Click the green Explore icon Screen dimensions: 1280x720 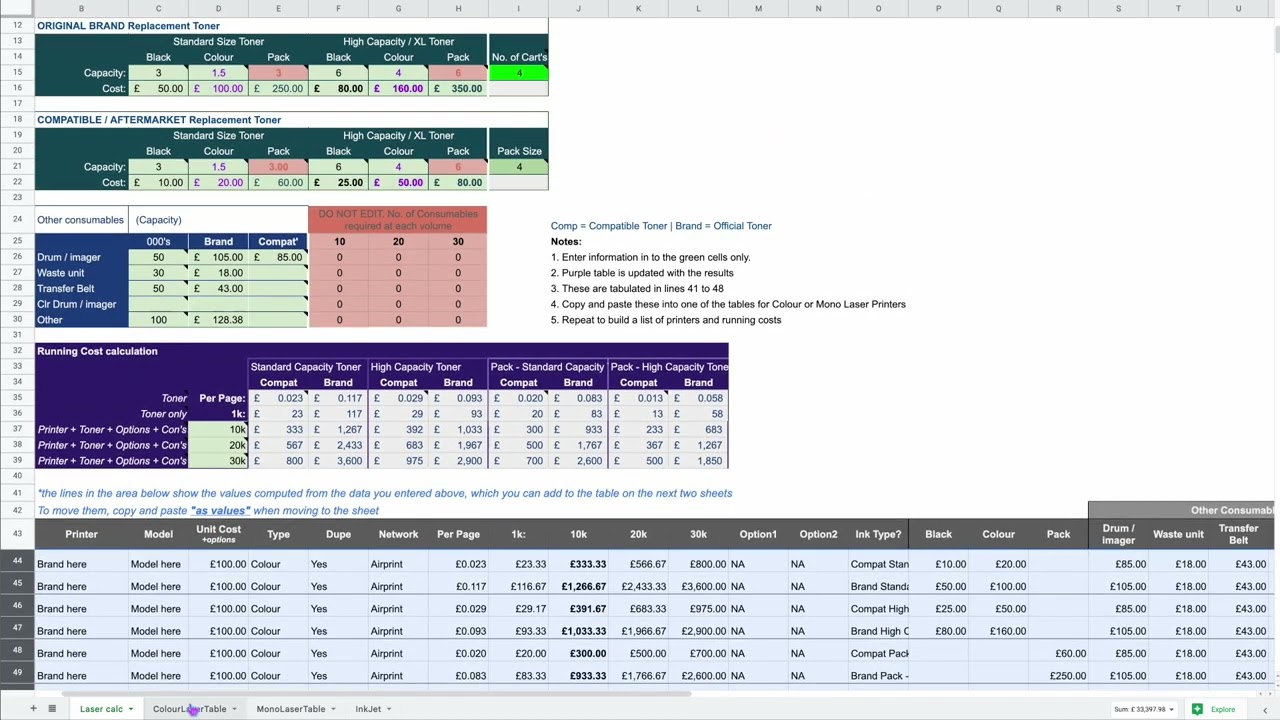click(1197, 709)
